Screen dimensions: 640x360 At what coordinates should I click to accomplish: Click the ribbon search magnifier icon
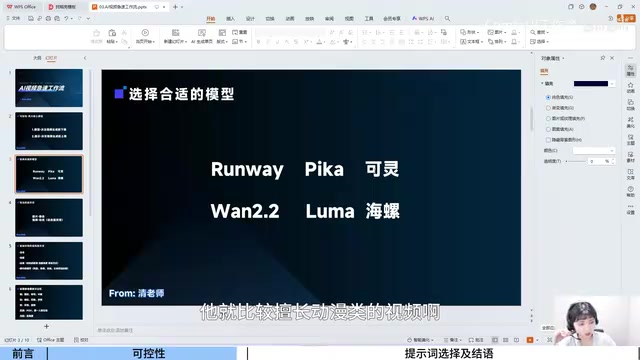click(447, 18)
